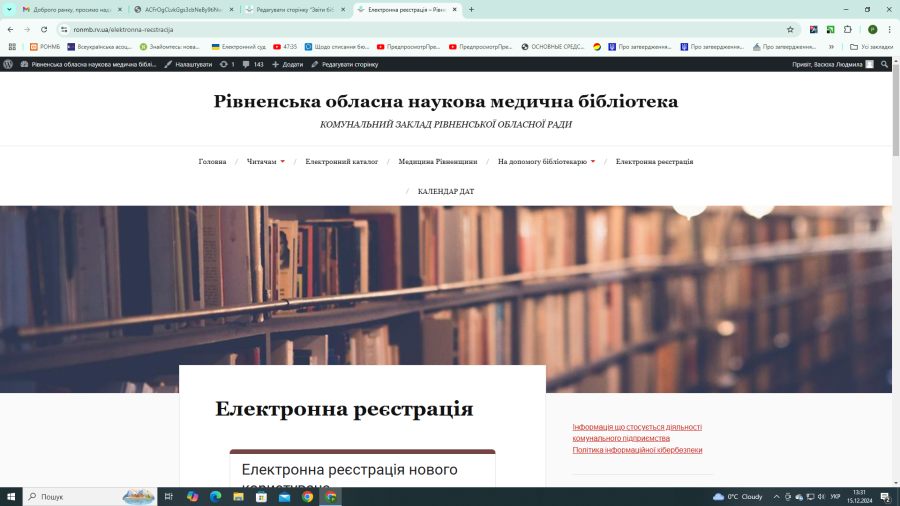Open the browser extensions puzzle icon
This screenshot has height=506, width=900.
pos(848,29)
